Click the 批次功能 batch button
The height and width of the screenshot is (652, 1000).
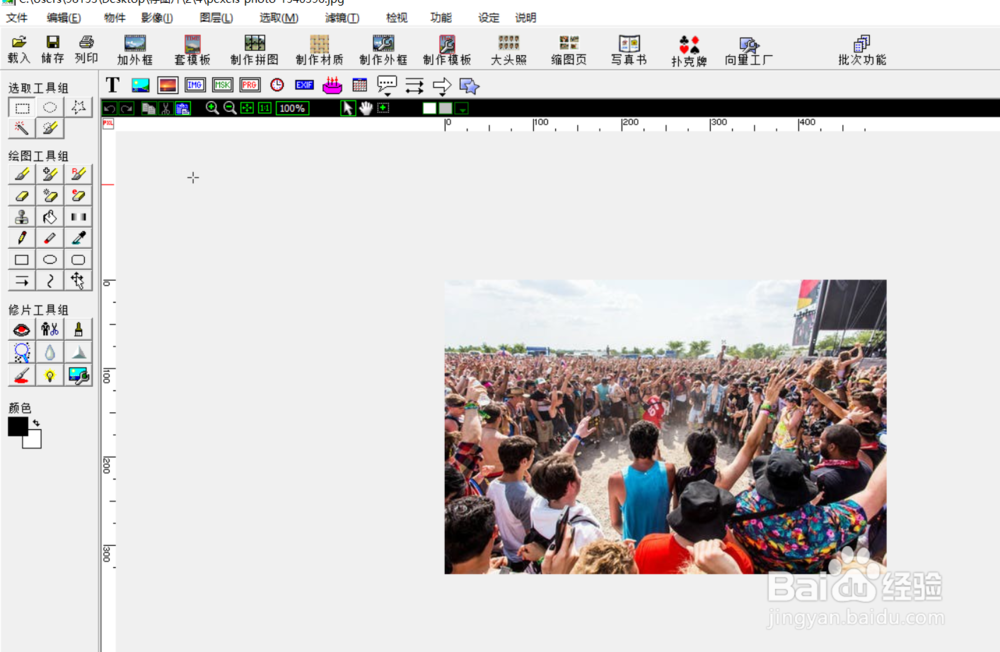[862, 50]
